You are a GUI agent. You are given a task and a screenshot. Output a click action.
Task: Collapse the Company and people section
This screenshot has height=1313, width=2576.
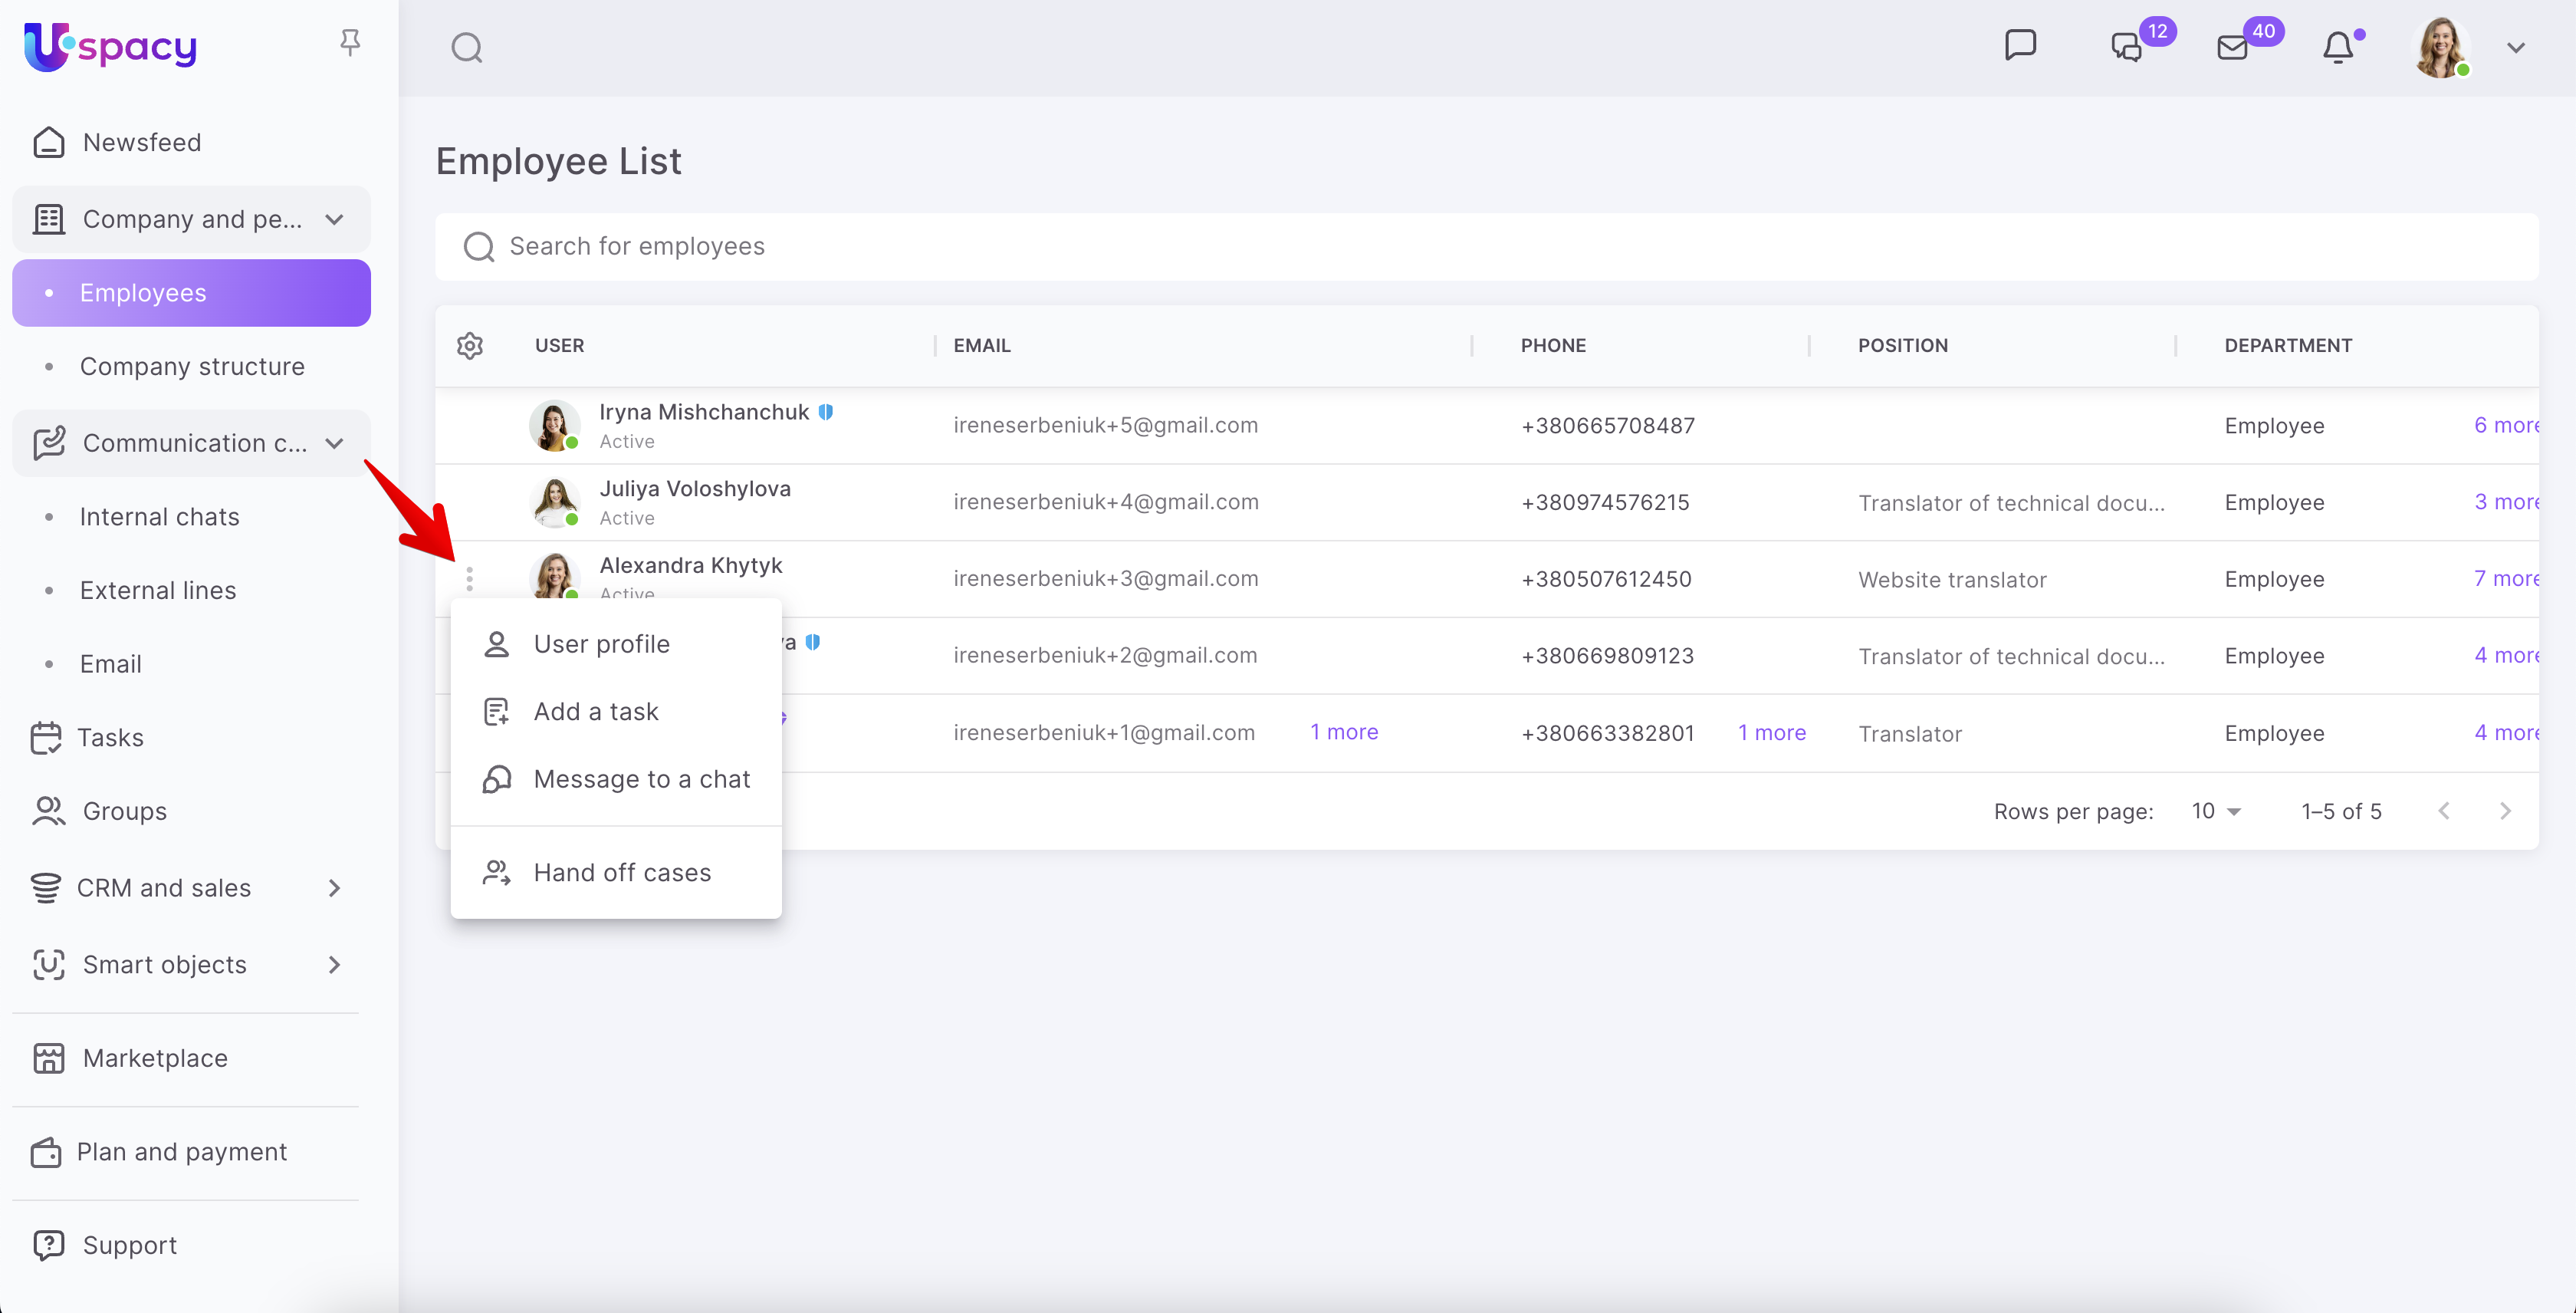[334, 219]
